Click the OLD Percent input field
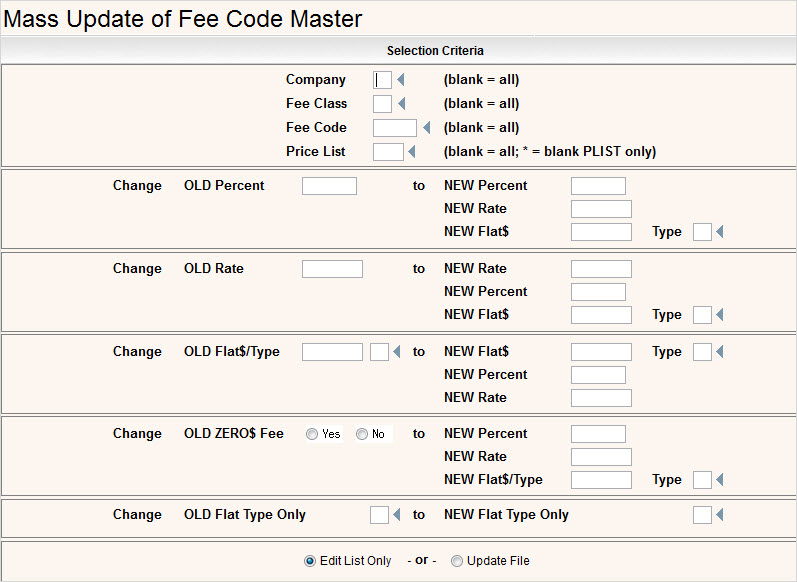797x582 pixels. pyautogui.click(x=329, y=186)
